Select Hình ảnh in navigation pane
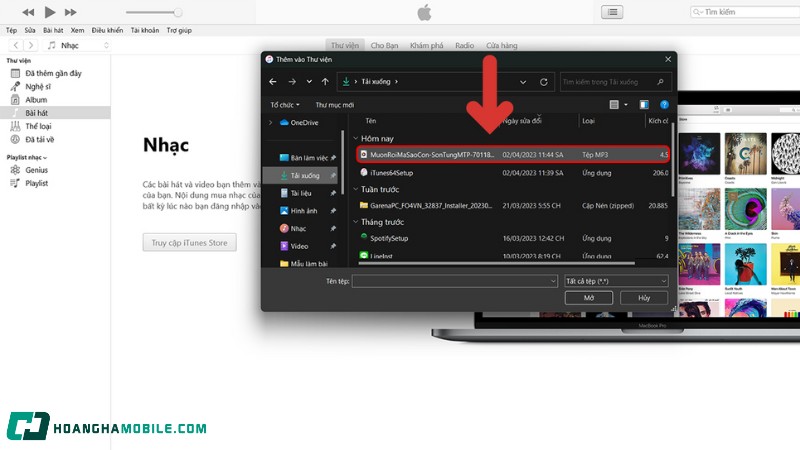This screenshot has height=450, width=800. [x=304, y=211]
